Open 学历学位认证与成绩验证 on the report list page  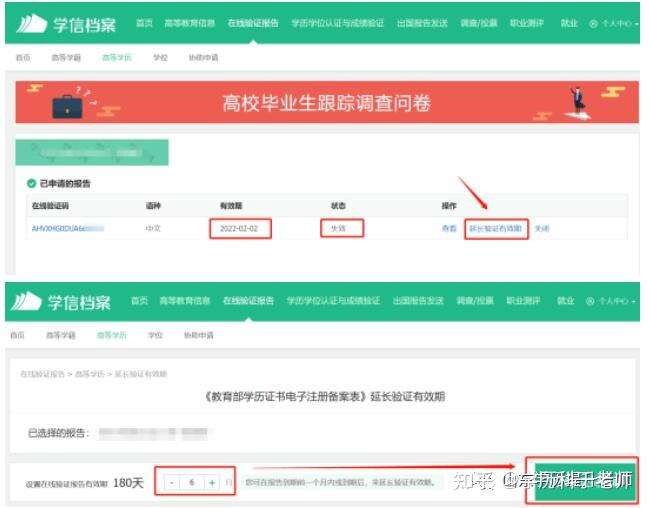point(337,23)
